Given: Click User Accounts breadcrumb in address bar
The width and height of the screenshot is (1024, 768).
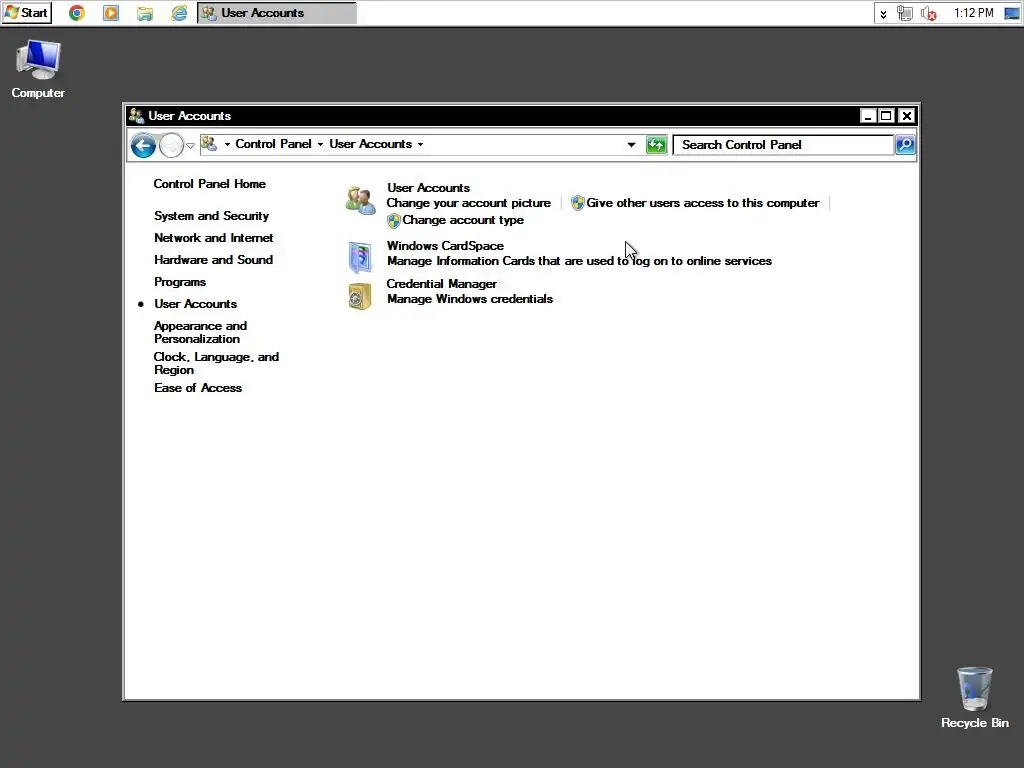Looking at the screenshot, I should point(370,144).
